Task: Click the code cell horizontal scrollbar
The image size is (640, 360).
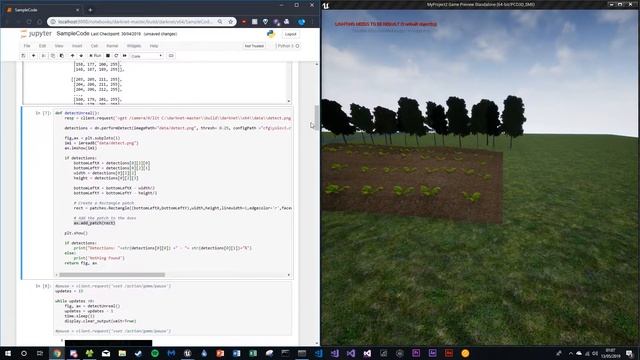Action: pos(112,275)
